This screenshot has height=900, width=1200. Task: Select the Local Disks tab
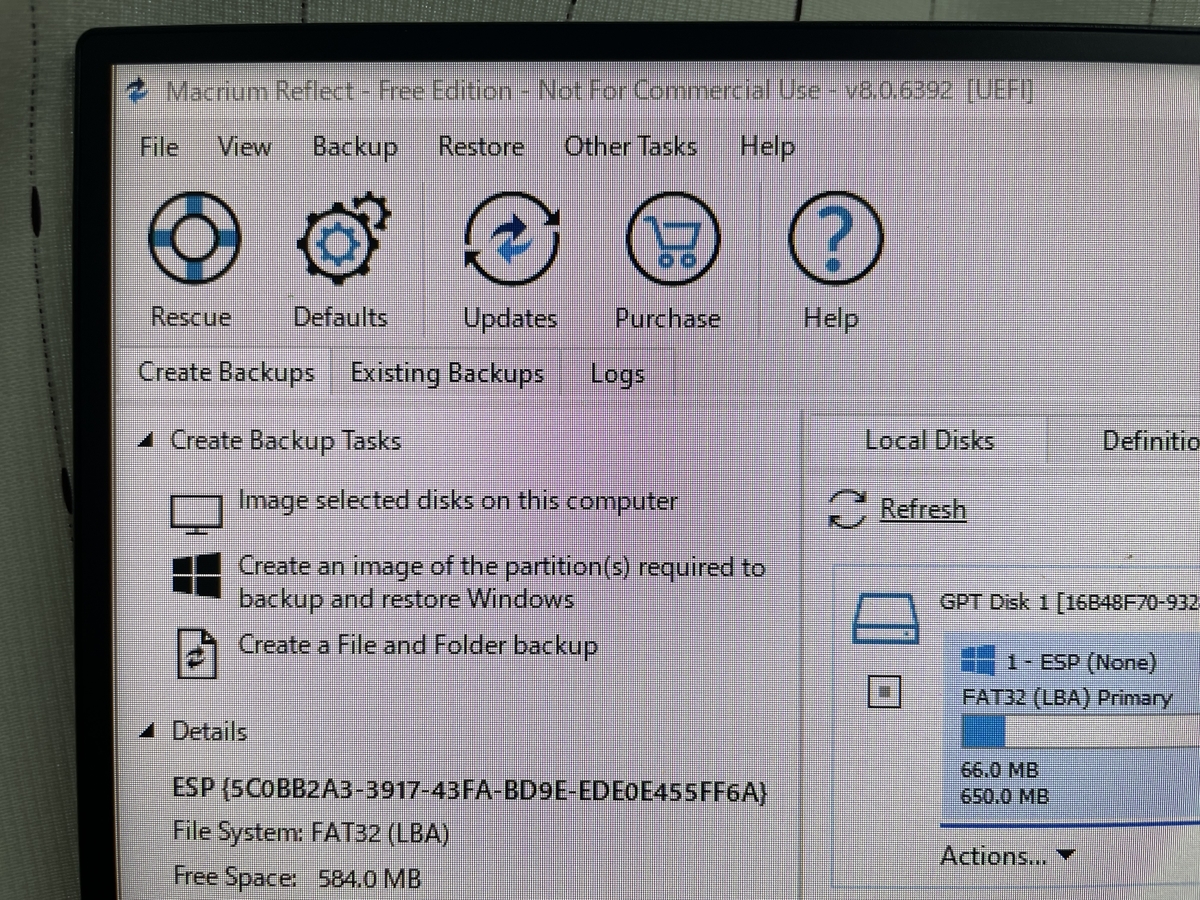pyautogui.click(x=929, y=441)
